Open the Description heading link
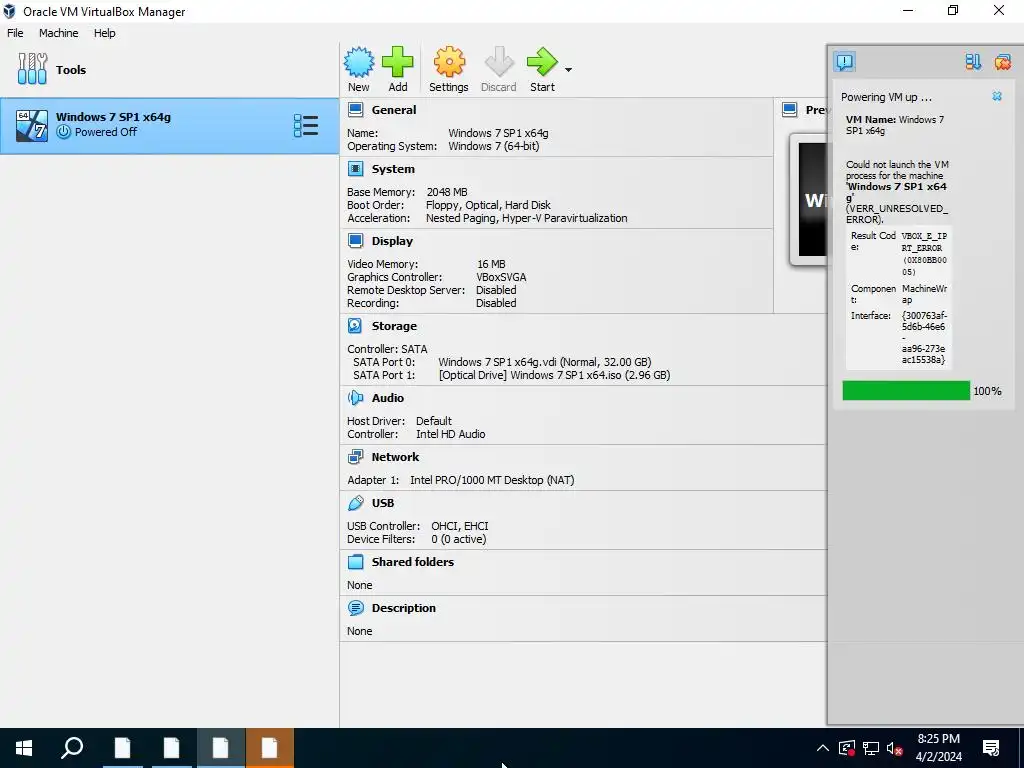Image resolution: width=1024 pixels, height=768 pixels. point(404,608)
